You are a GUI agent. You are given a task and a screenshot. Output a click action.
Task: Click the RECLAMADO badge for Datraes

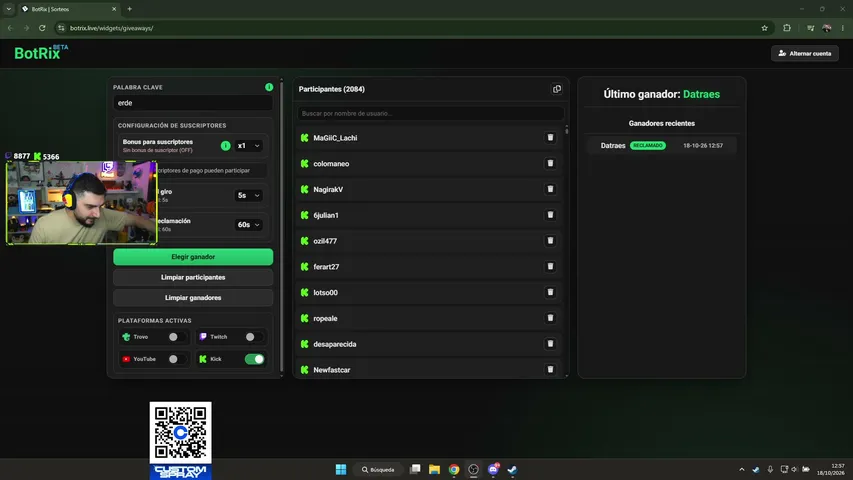(x=647, y=145)
